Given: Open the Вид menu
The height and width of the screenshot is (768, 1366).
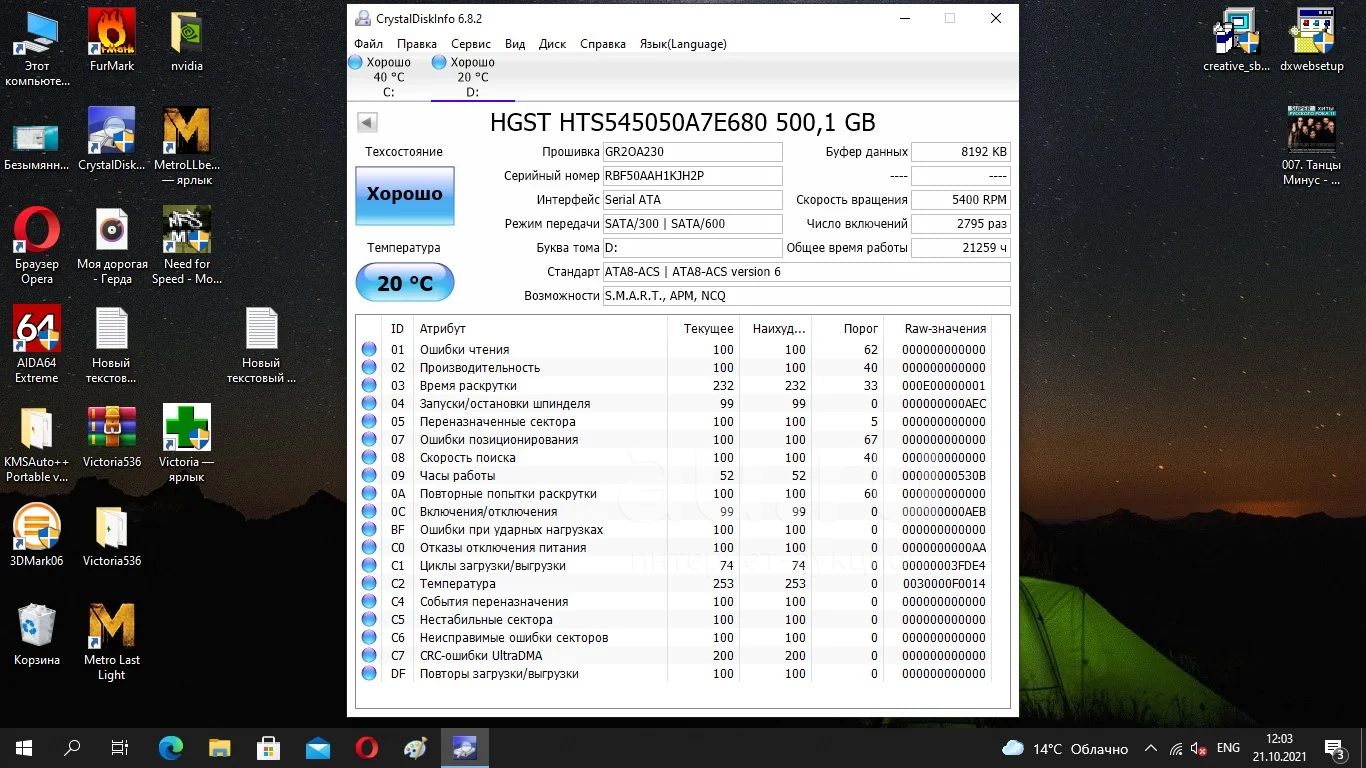Looking at the screenshot, I should coord(515,44).
